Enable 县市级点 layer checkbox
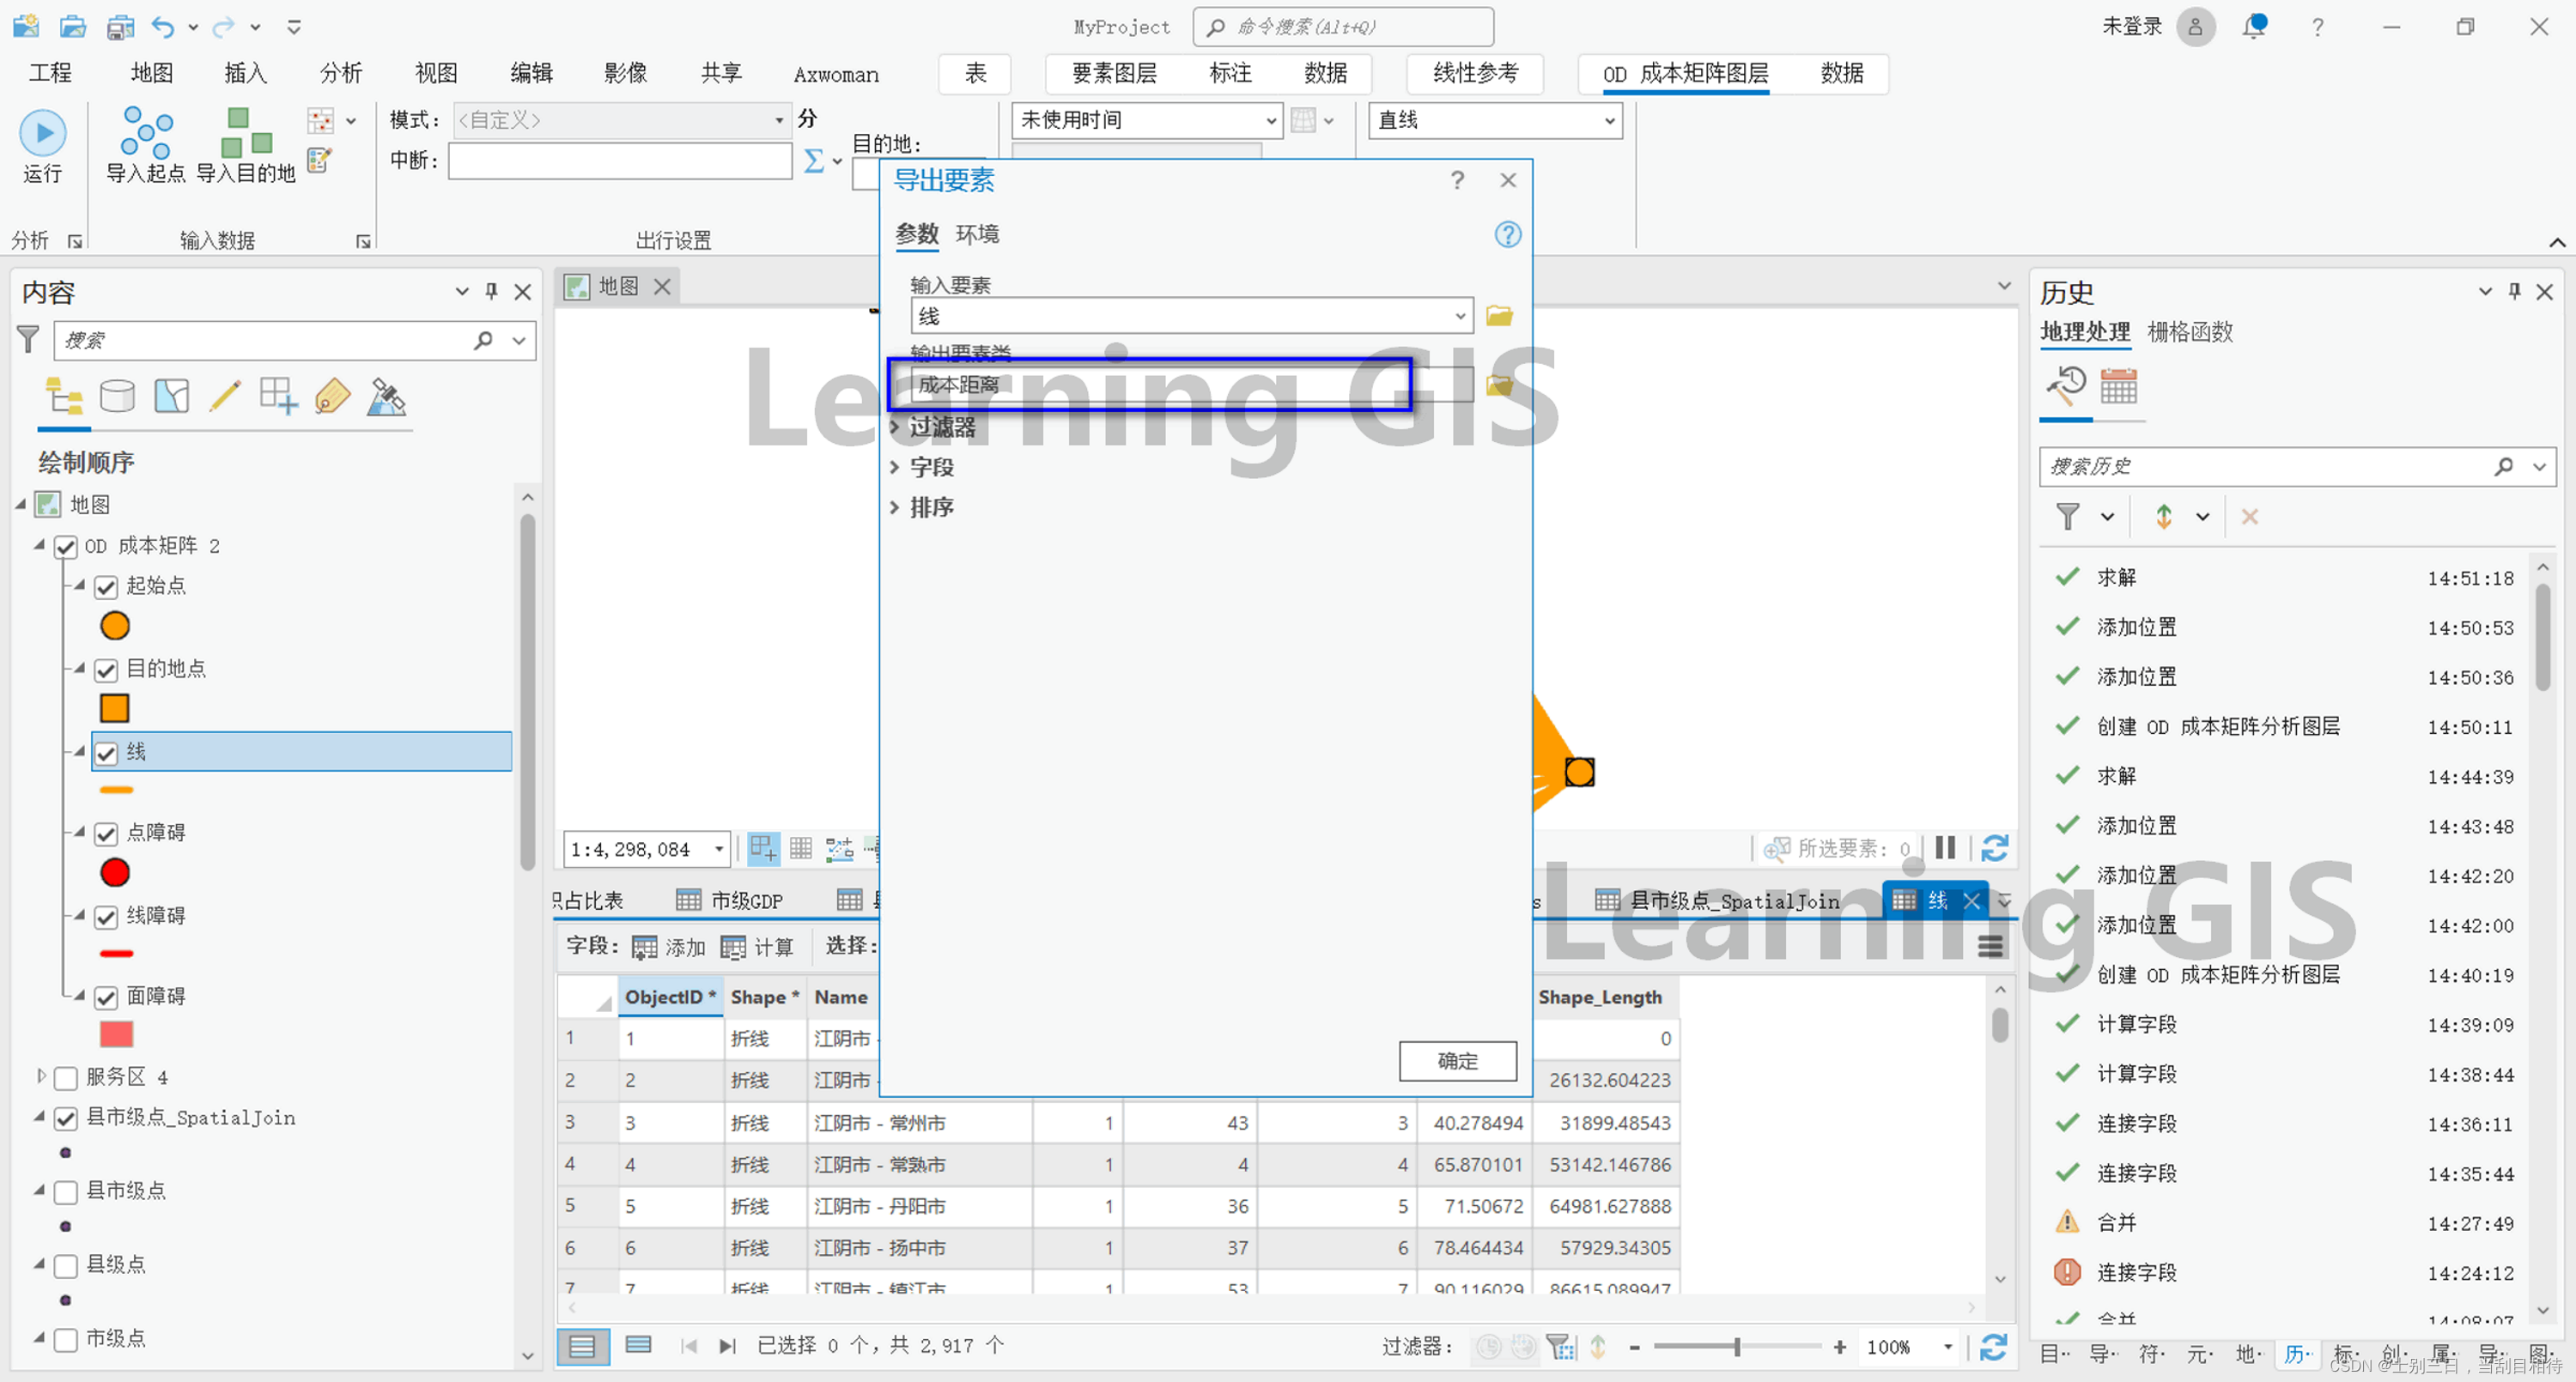Viewport: 2576px width, 1382px height. pos(66,1191)
